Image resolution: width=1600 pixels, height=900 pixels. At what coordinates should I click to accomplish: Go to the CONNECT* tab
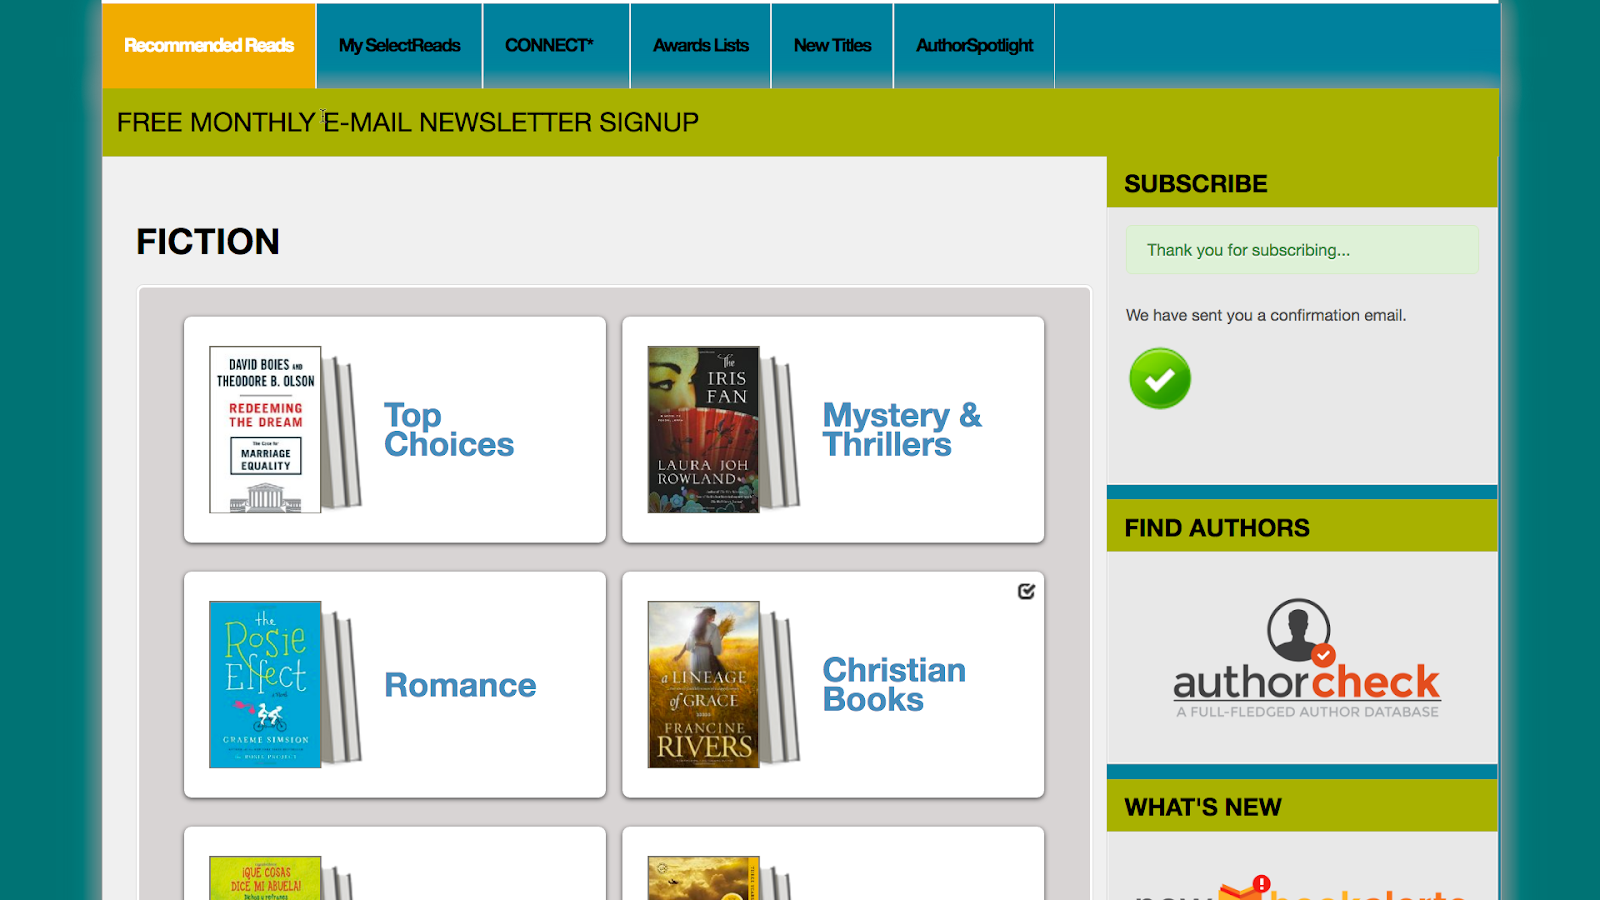tap(549, 45)
